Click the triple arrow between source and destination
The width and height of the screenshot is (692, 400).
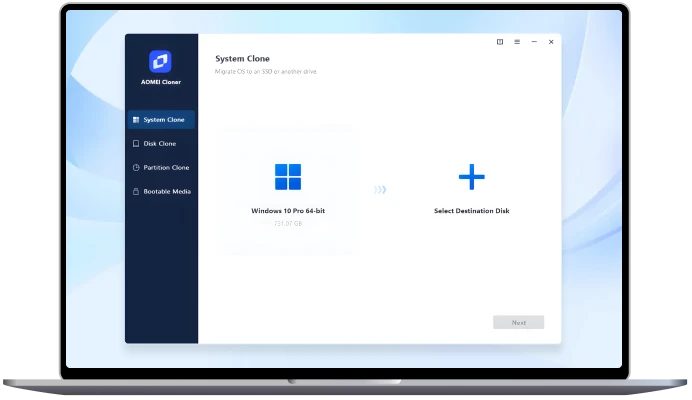pos(380,189)
